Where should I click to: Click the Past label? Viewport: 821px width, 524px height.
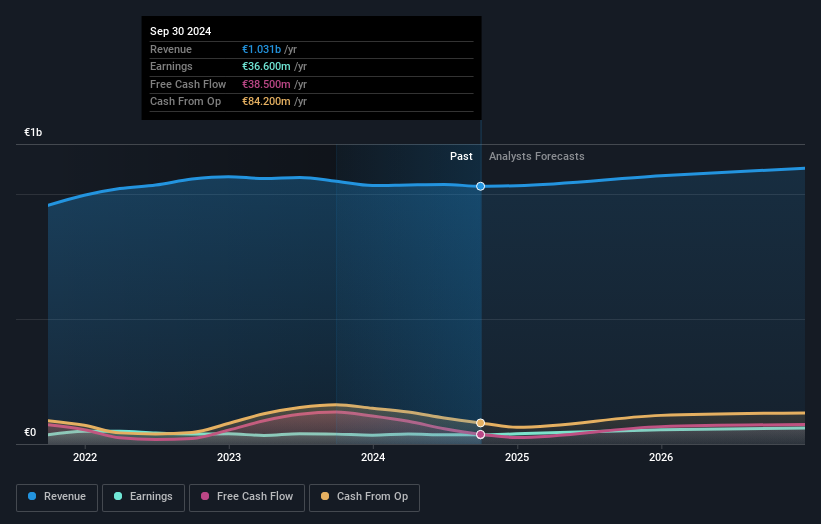(x=461, y=156)
